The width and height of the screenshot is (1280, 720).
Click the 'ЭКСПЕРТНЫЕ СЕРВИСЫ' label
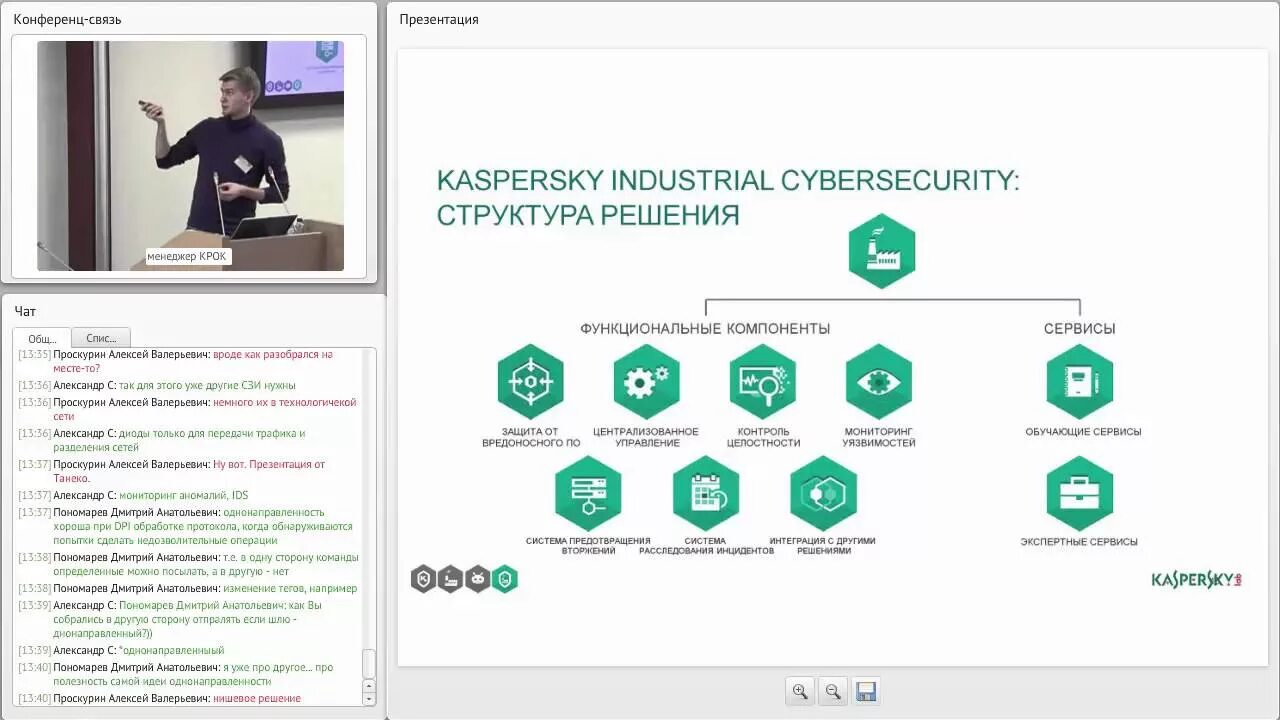[x=1079, y=542]
